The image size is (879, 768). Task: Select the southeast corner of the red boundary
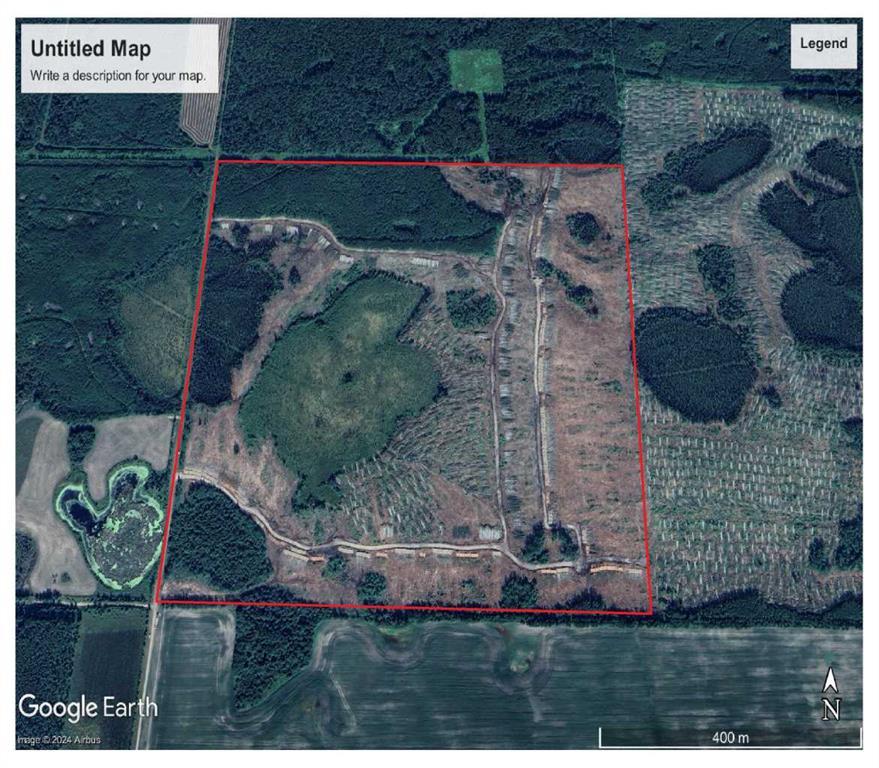652,612
